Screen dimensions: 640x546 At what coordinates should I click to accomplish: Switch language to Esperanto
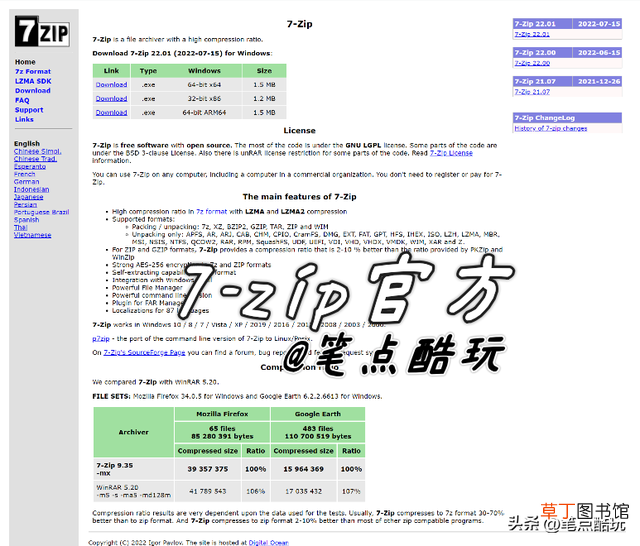[x=30, y=166]
